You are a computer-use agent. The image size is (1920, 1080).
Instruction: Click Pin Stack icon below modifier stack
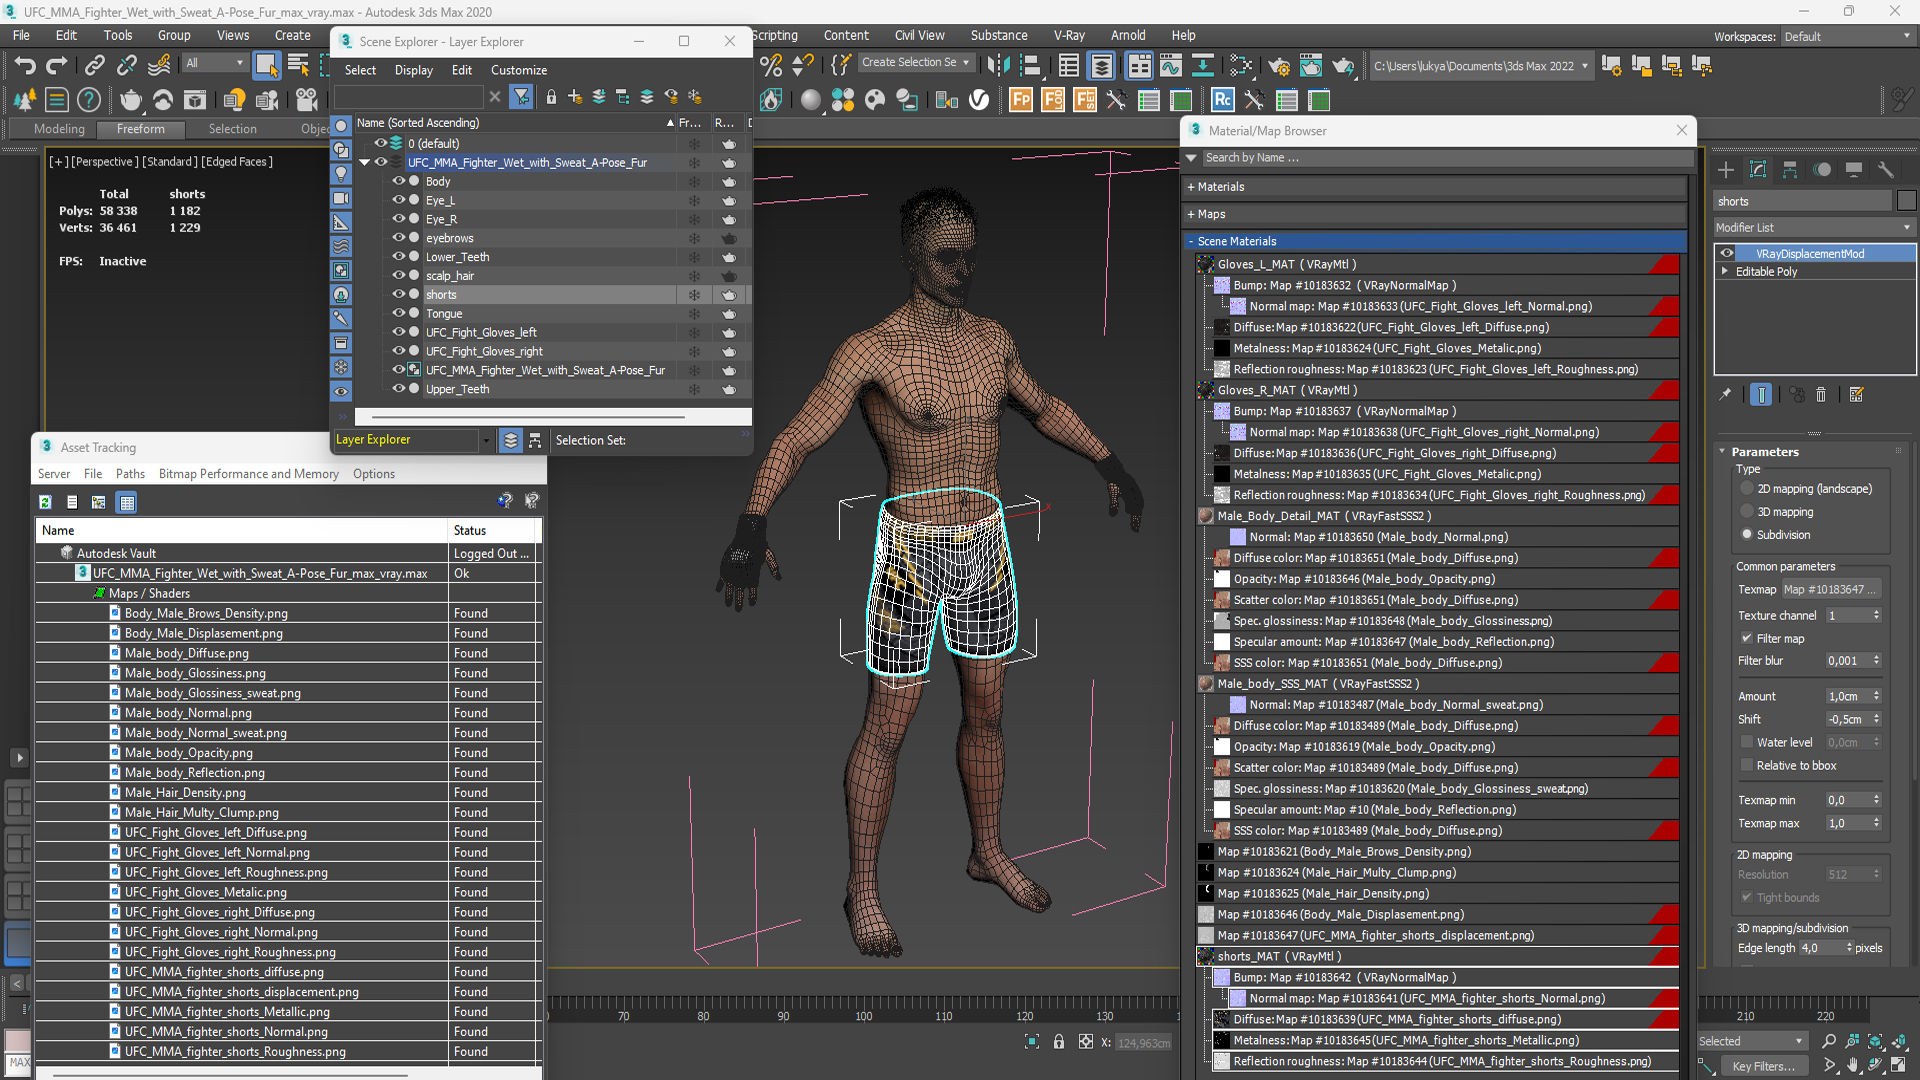pyautogui.click(x=1725, y=395)
